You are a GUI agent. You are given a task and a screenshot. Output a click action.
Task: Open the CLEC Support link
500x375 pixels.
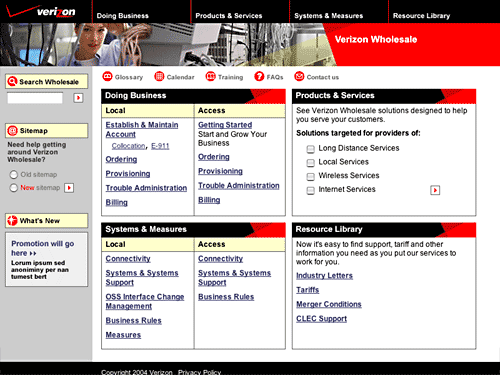click(x=321, y=319)
